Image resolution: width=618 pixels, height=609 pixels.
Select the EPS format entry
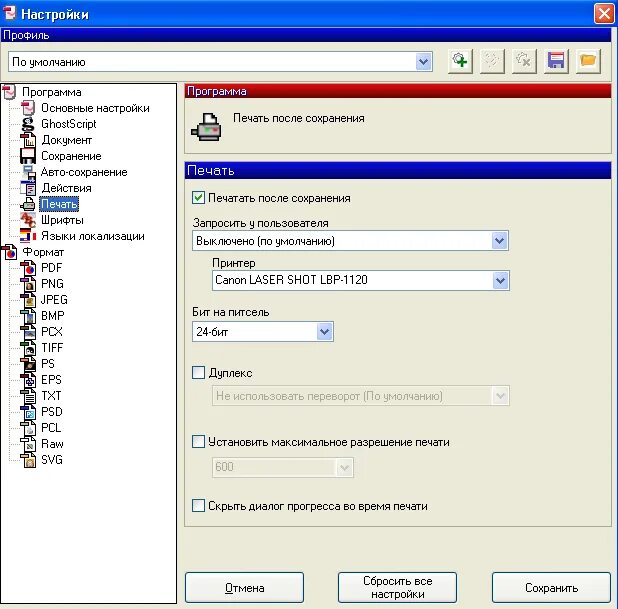click(x=51, y=380)
